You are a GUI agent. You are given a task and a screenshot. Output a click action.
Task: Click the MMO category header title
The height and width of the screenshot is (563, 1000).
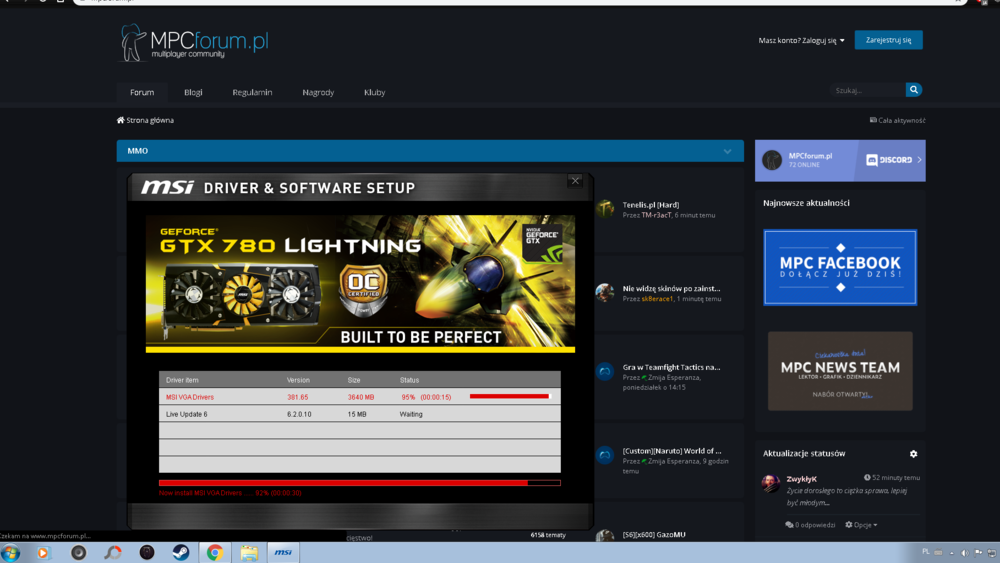click(x=137, y=151)
